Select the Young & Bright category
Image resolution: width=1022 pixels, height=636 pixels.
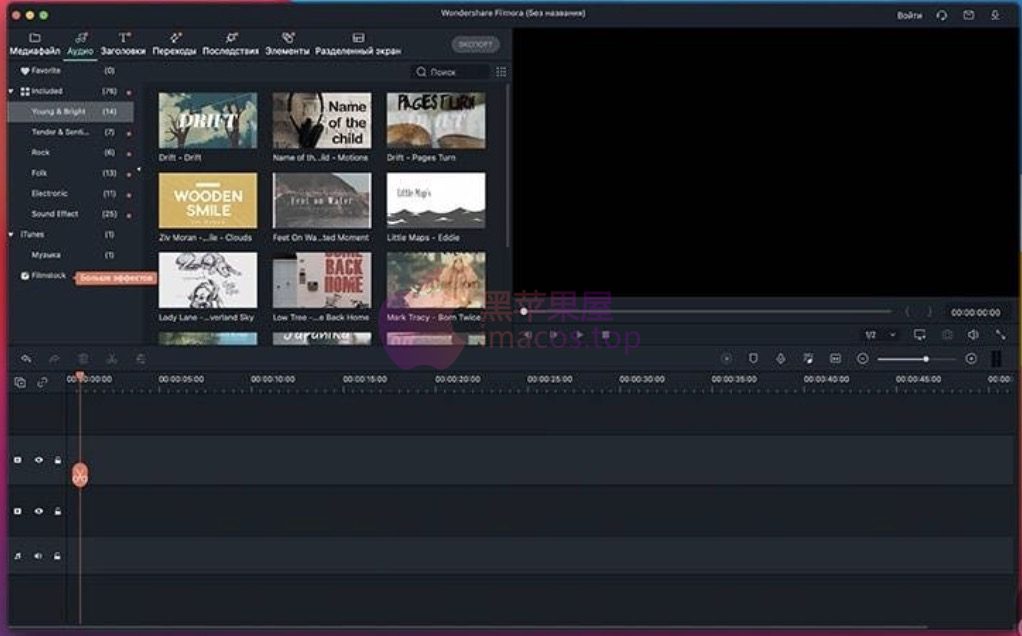coord(71,111)
